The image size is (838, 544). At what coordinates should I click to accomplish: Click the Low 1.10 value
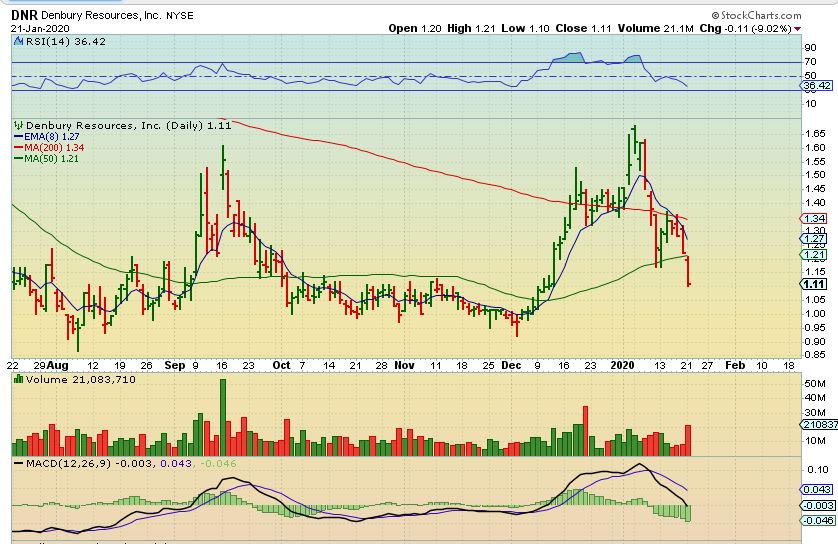(x=525, y=28)
